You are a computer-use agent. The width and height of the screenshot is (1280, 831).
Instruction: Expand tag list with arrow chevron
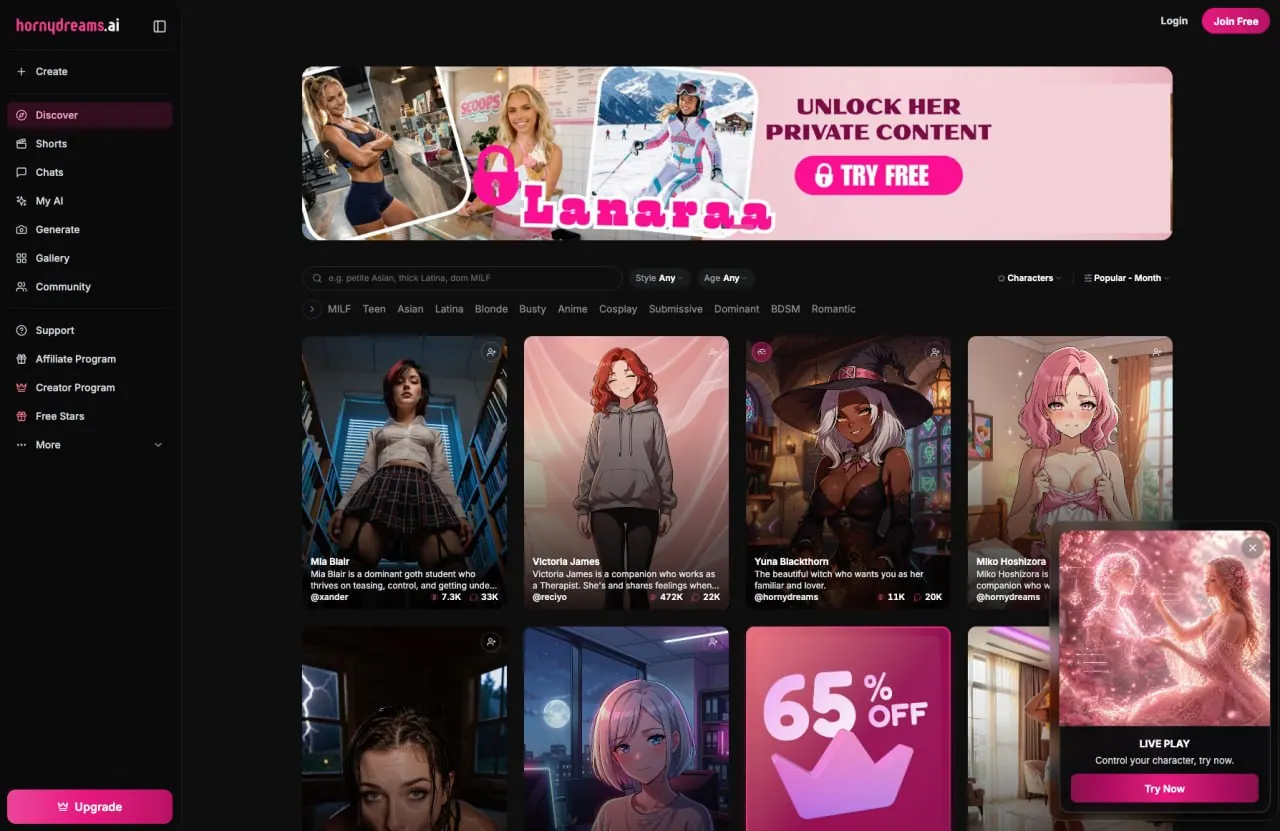pos(311,309)
